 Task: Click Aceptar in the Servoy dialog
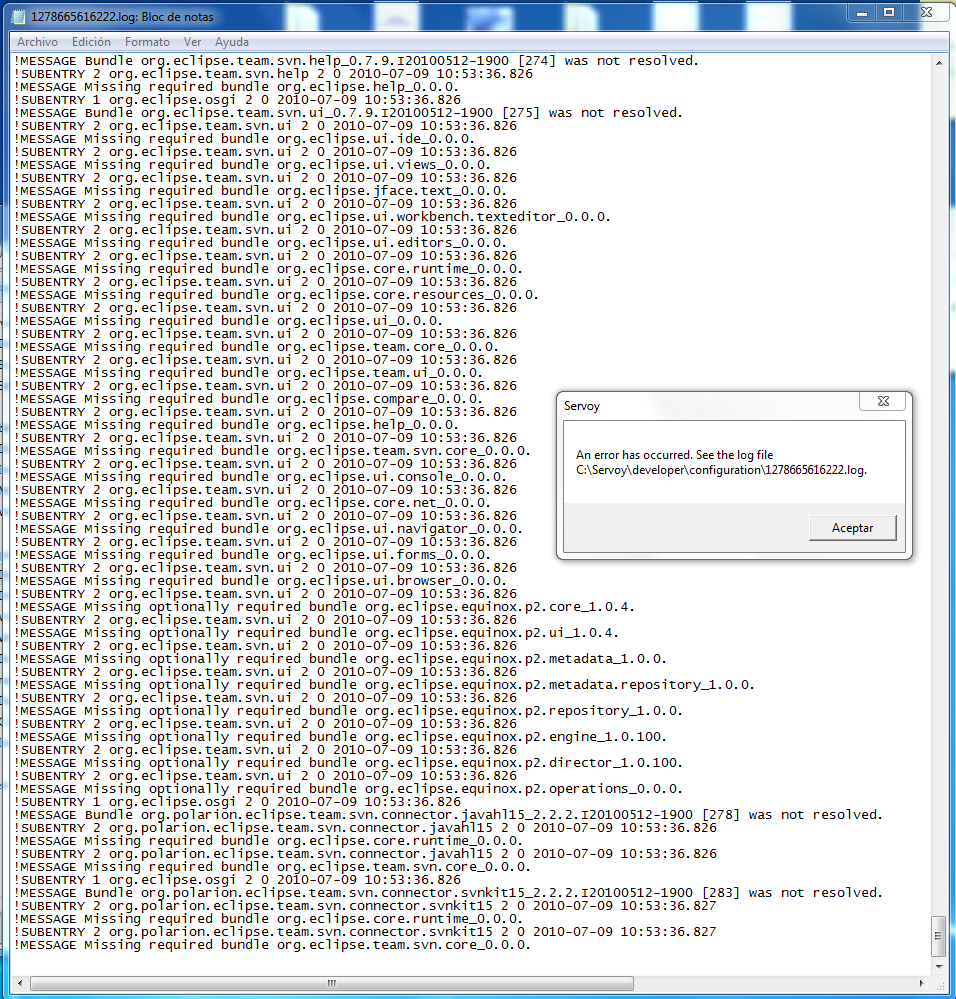[x=852, y=528]
